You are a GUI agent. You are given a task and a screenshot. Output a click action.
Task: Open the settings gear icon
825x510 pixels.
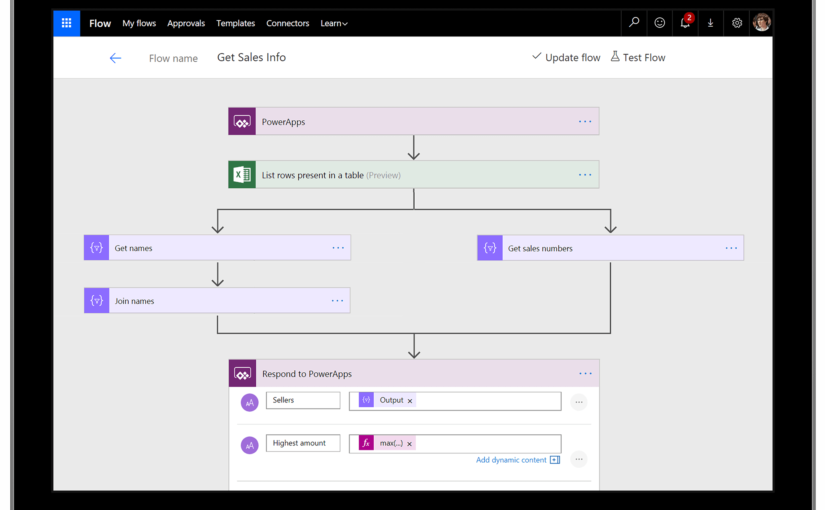[x=737, y=23]
